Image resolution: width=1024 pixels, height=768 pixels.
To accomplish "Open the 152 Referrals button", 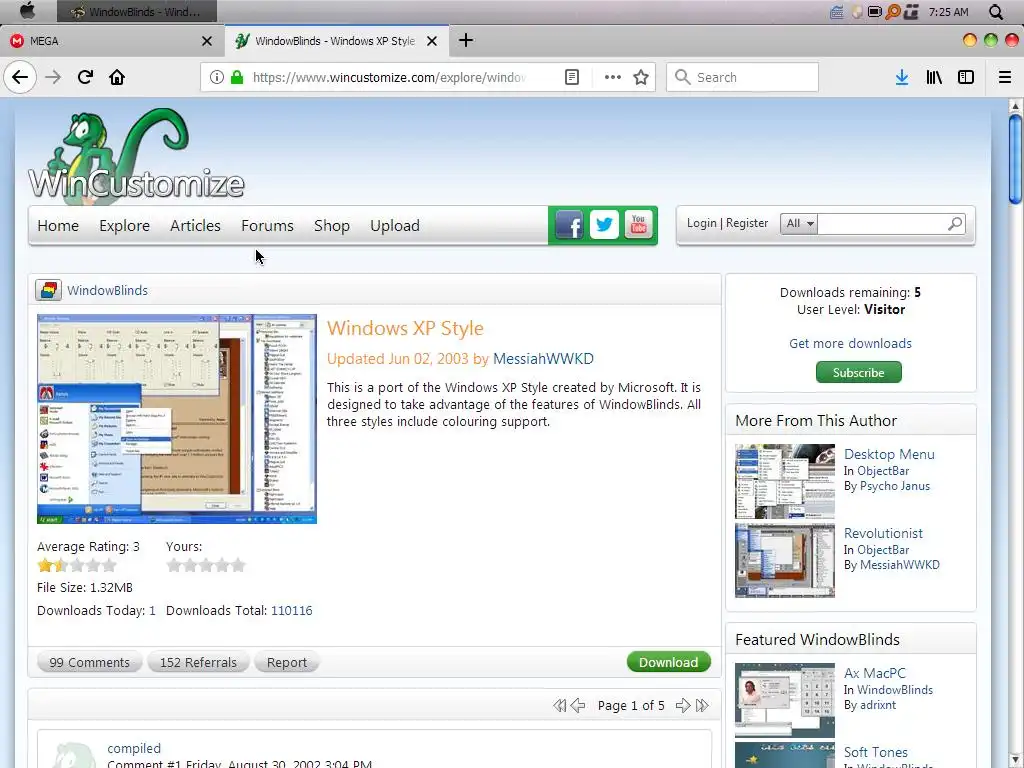I will coord(198,662).
